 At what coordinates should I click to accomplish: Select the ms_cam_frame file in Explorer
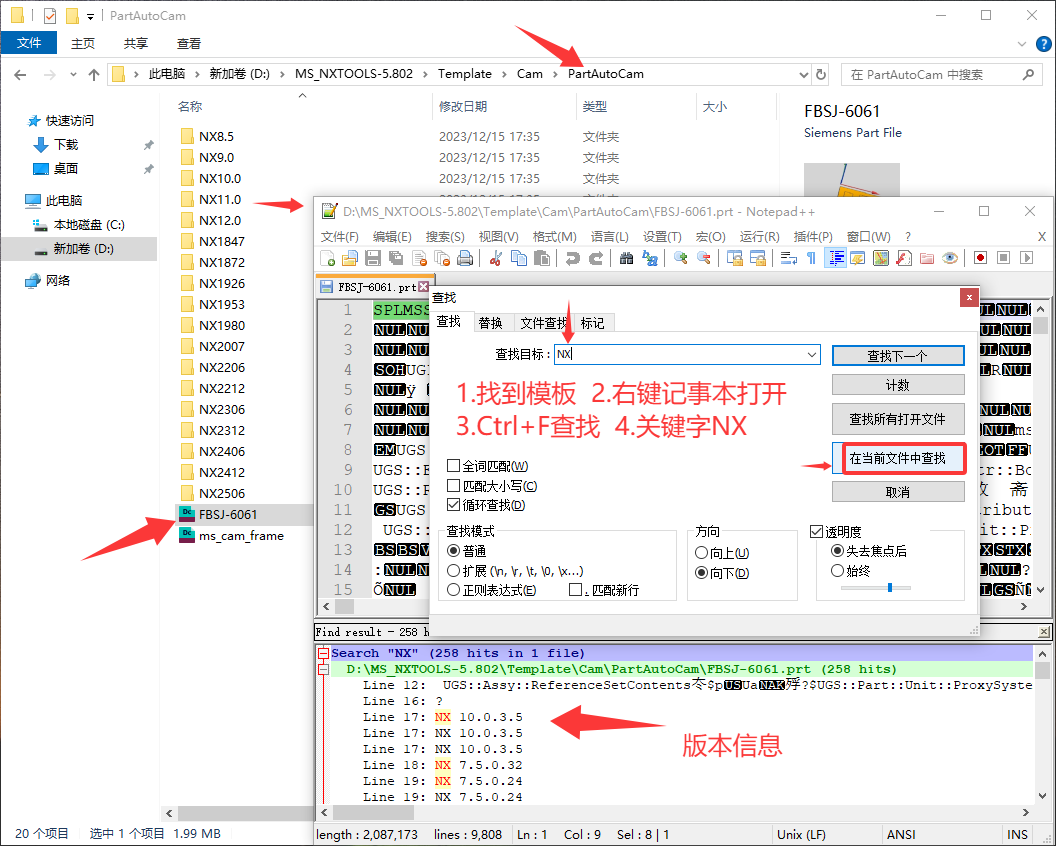(x=241, y=535)
